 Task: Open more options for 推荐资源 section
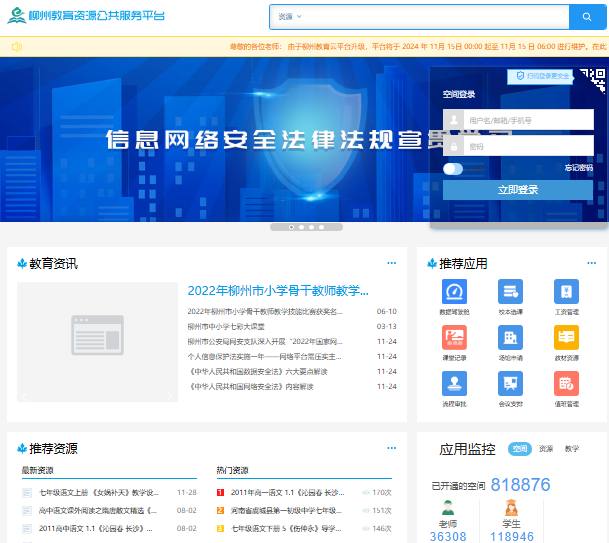[x=392, y=448]
